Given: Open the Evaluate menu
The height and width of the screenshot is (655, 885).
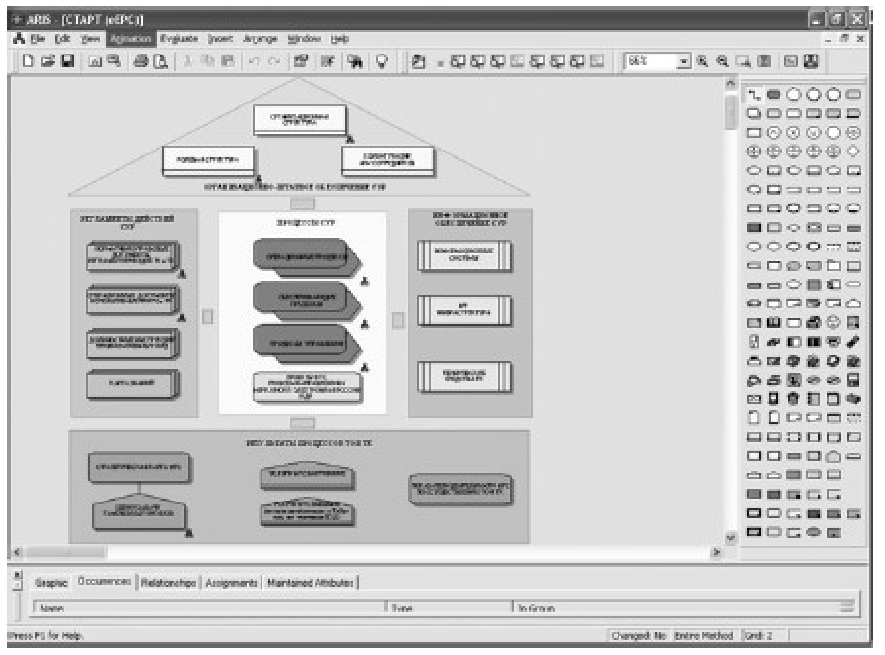Looking at the screenshot, I should tap(179, 38).
